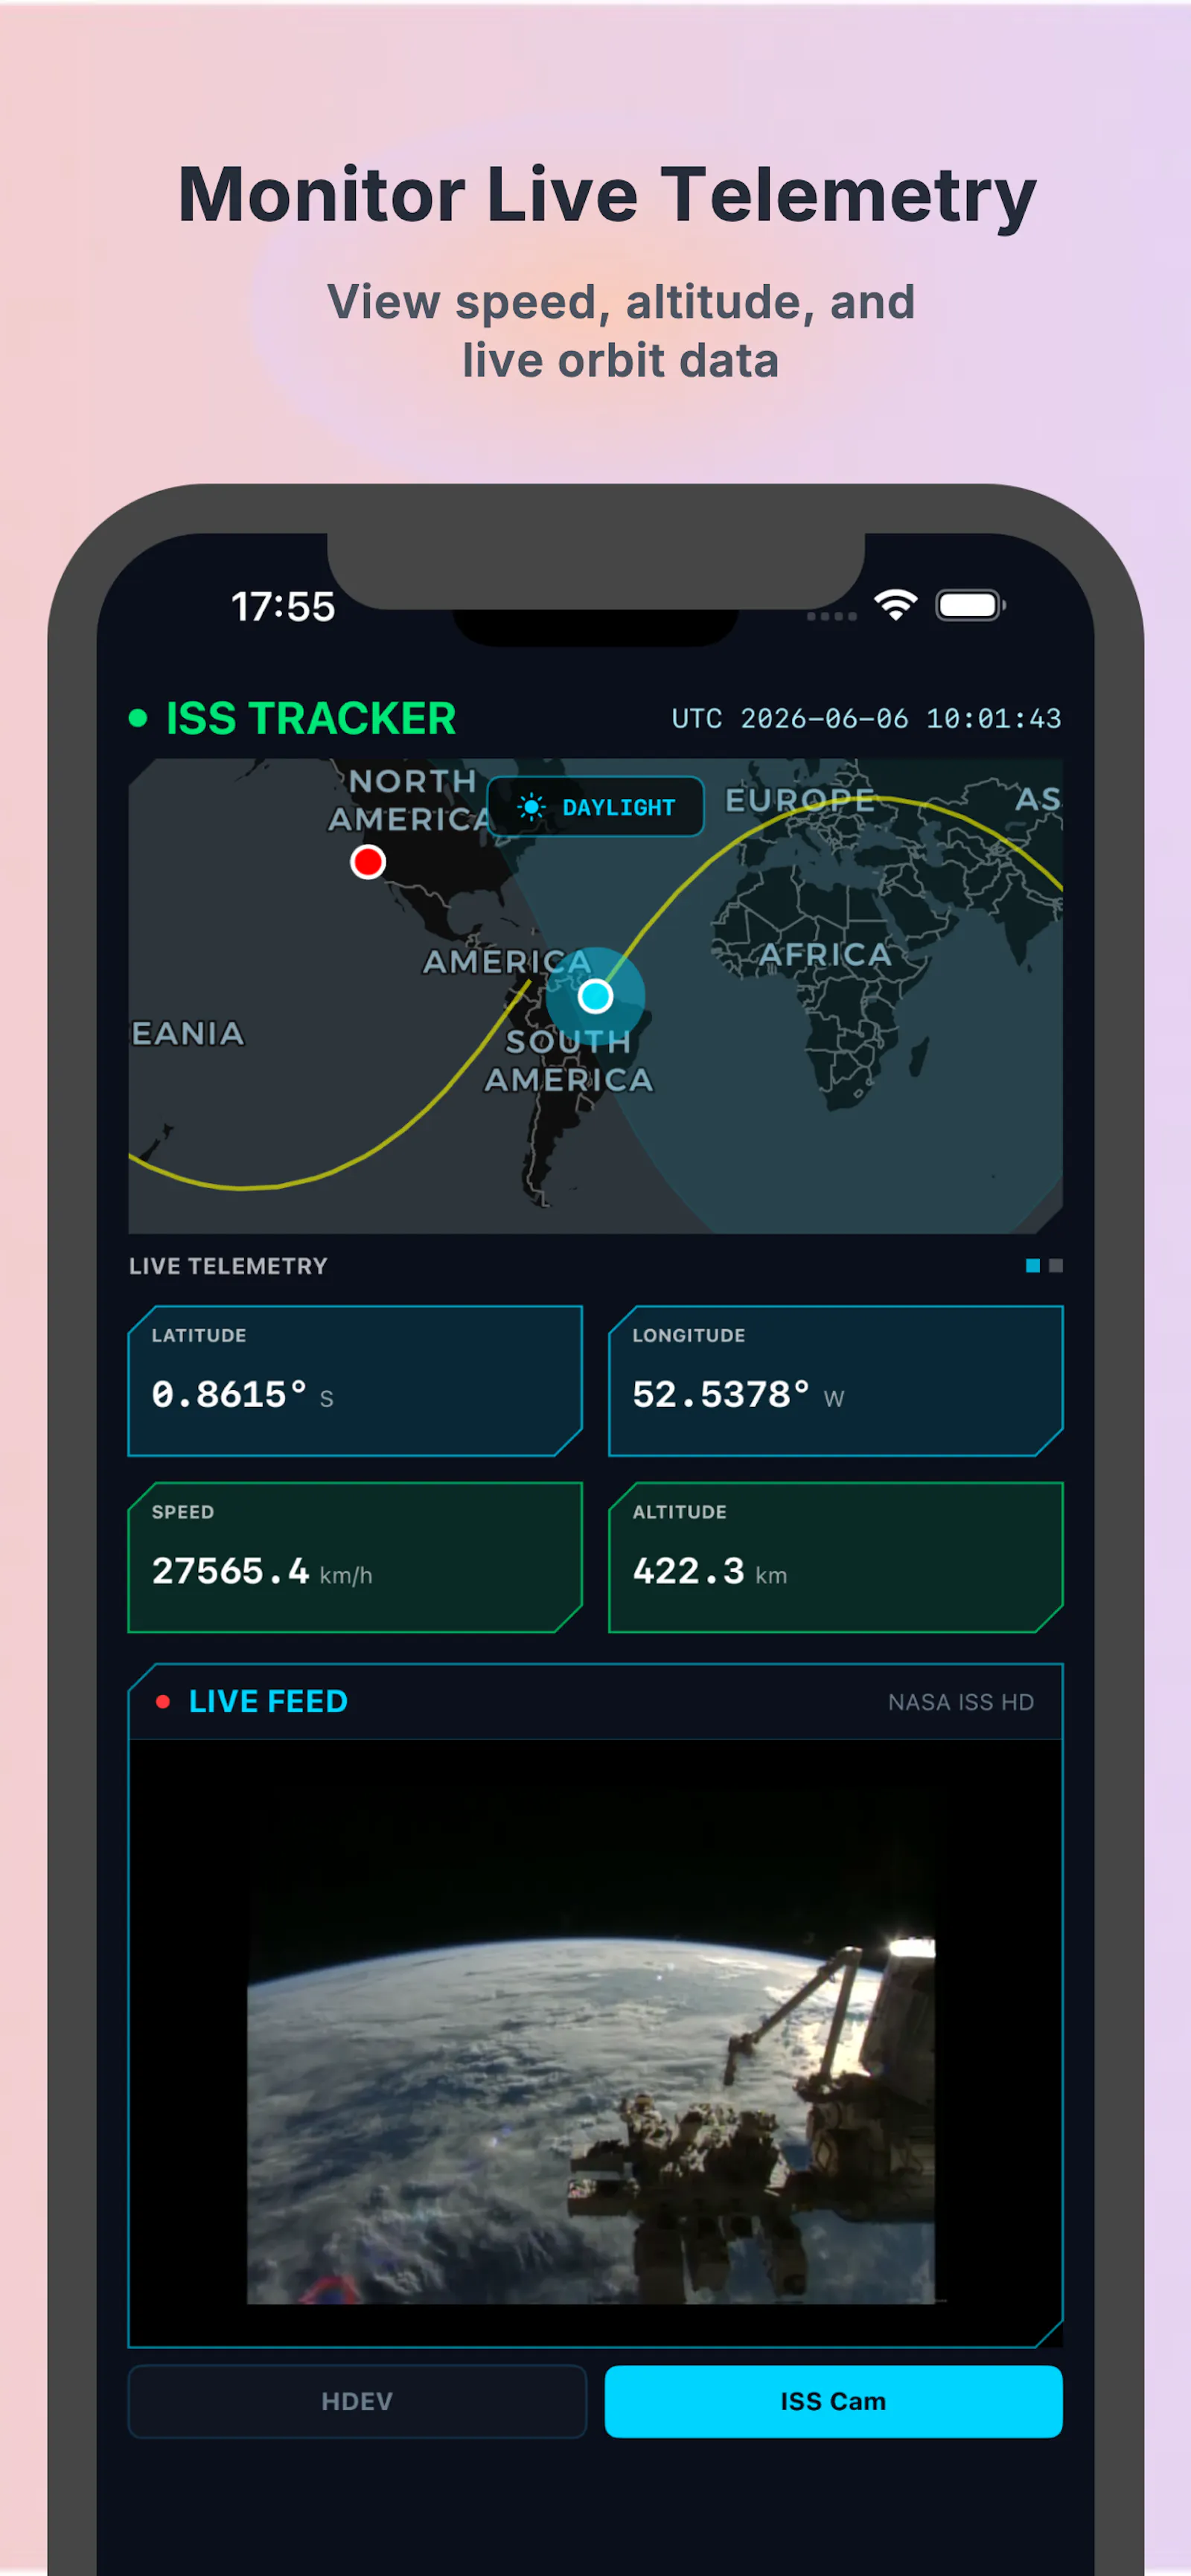Tap the green status dot beside ISS TRACKER
The image size is (1191, 2576).
coord(138,718)
